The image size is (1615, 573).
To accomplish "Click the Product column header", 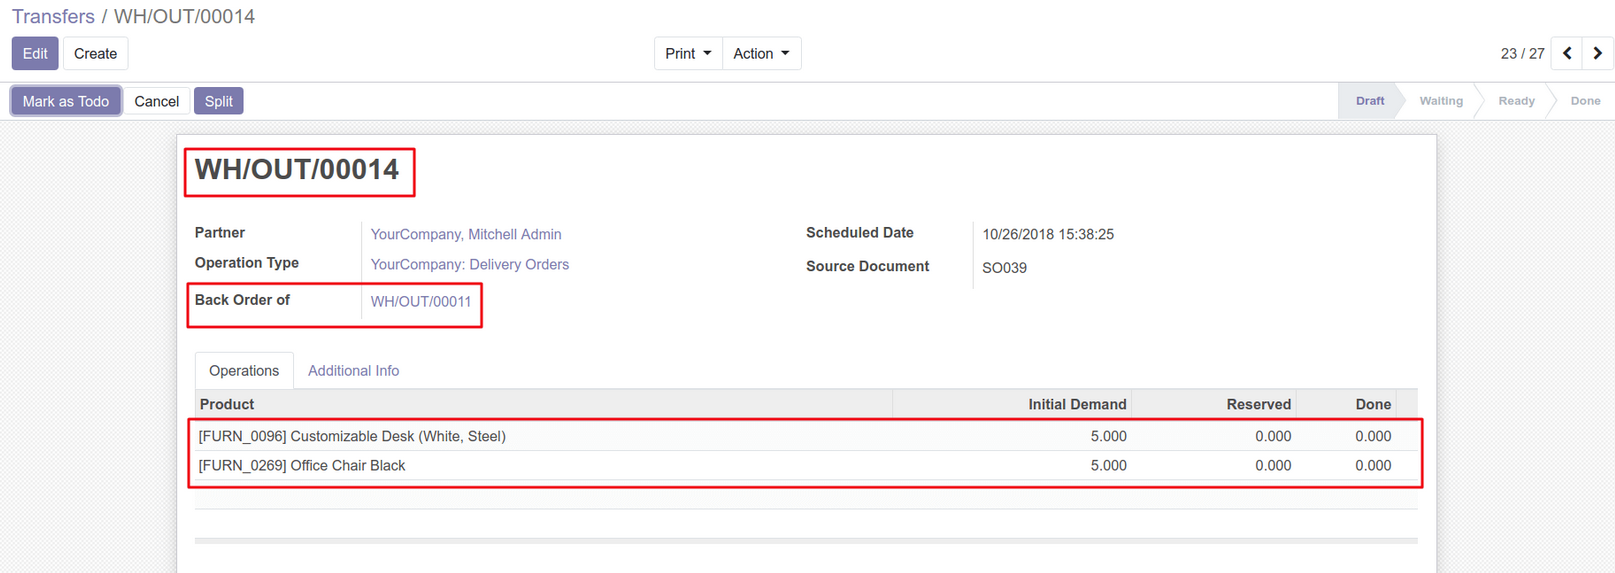I will [227, 405].
